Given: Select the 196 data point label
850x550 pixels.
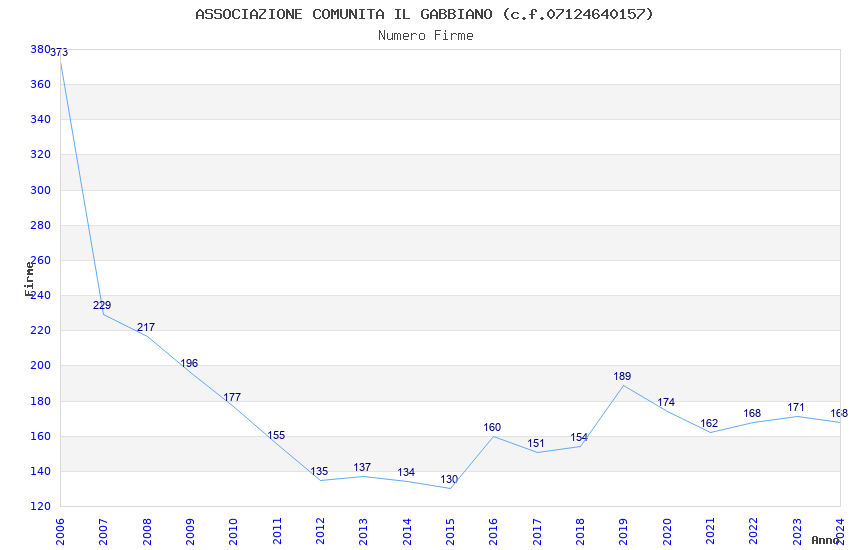Looking at the screenshot, I should 189,363.
